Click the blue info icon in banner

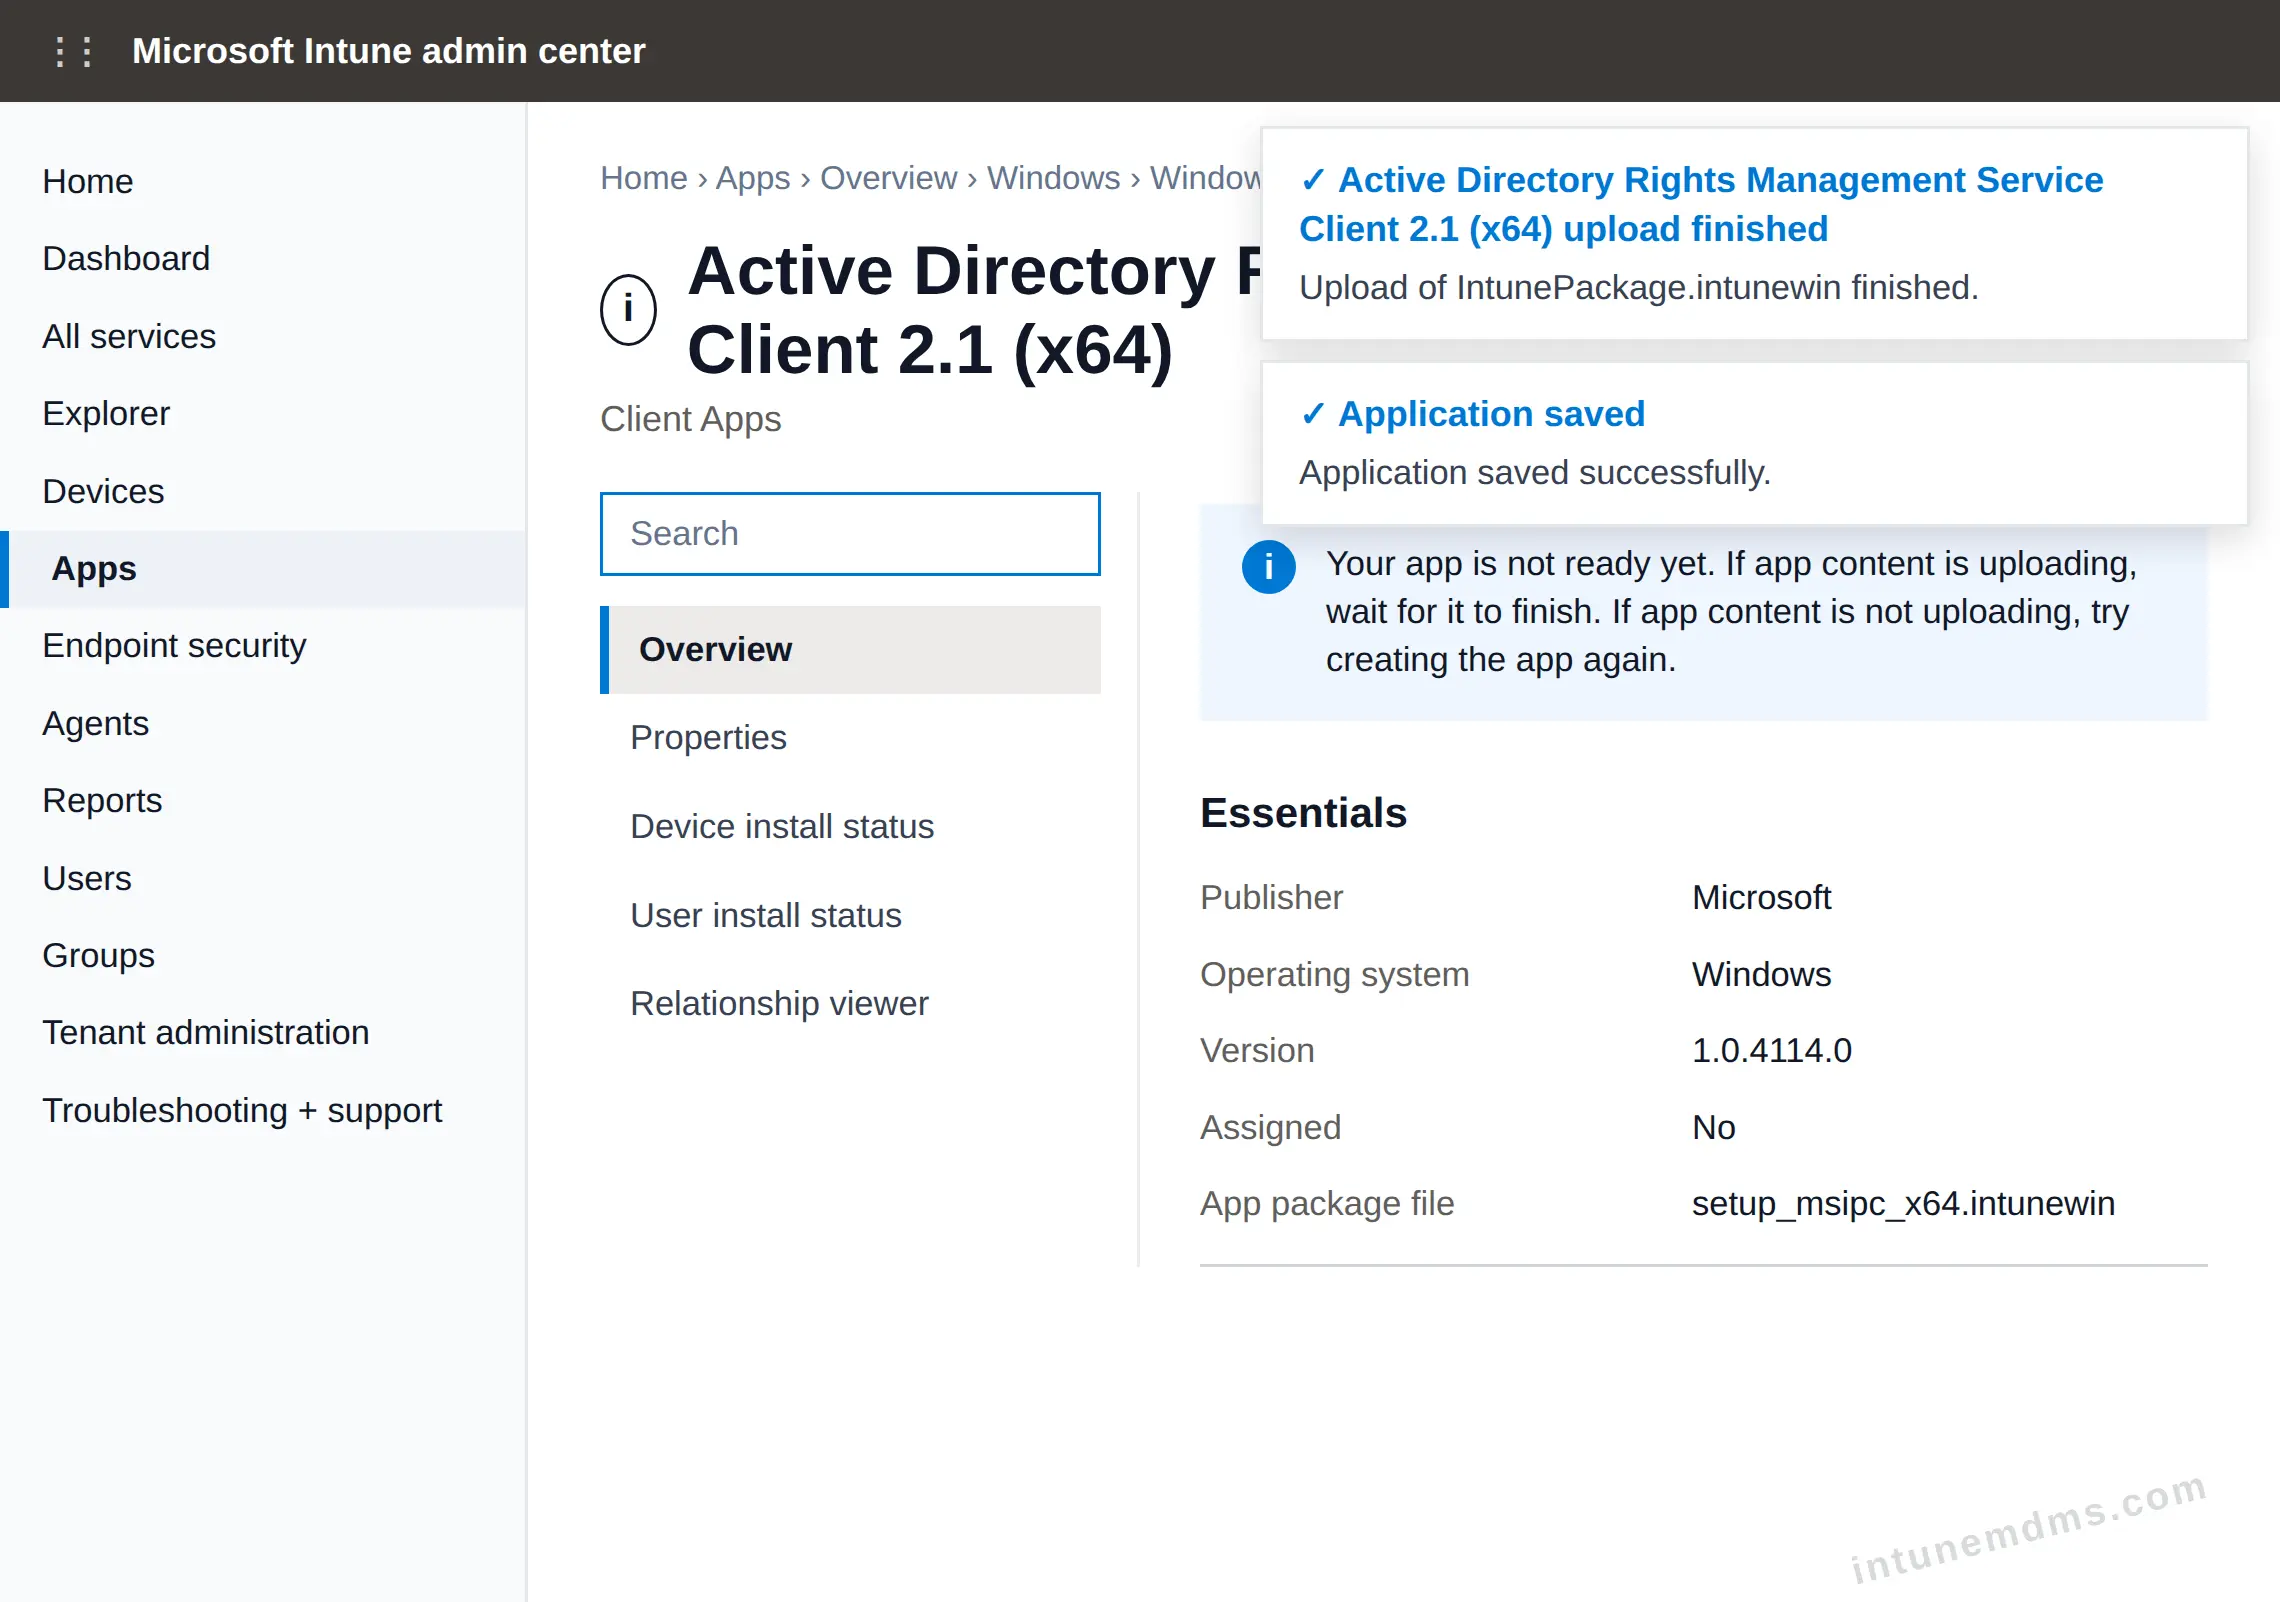tap(1268, 567)
